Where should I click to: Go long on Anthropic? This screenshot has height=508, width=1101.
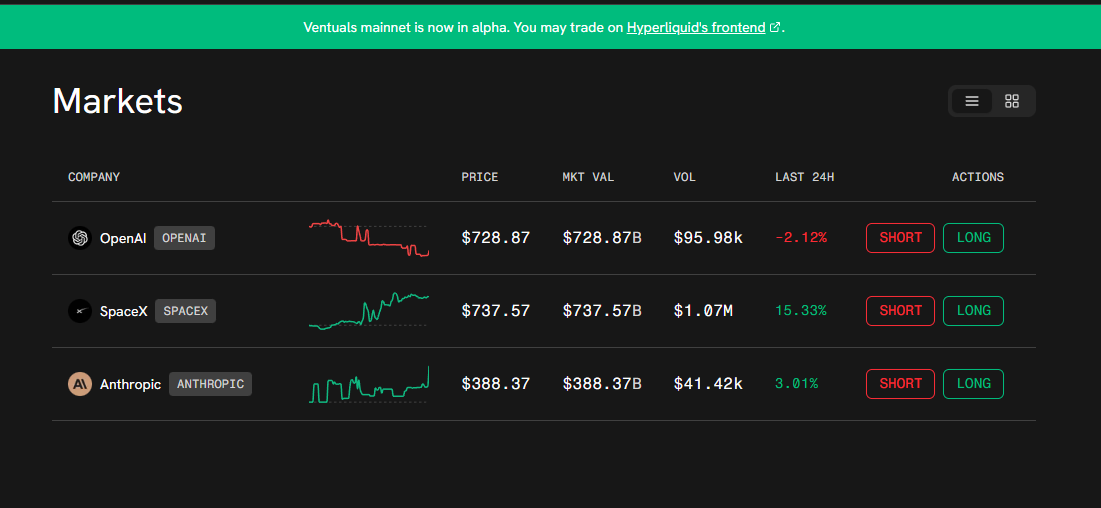coord(973,384)
